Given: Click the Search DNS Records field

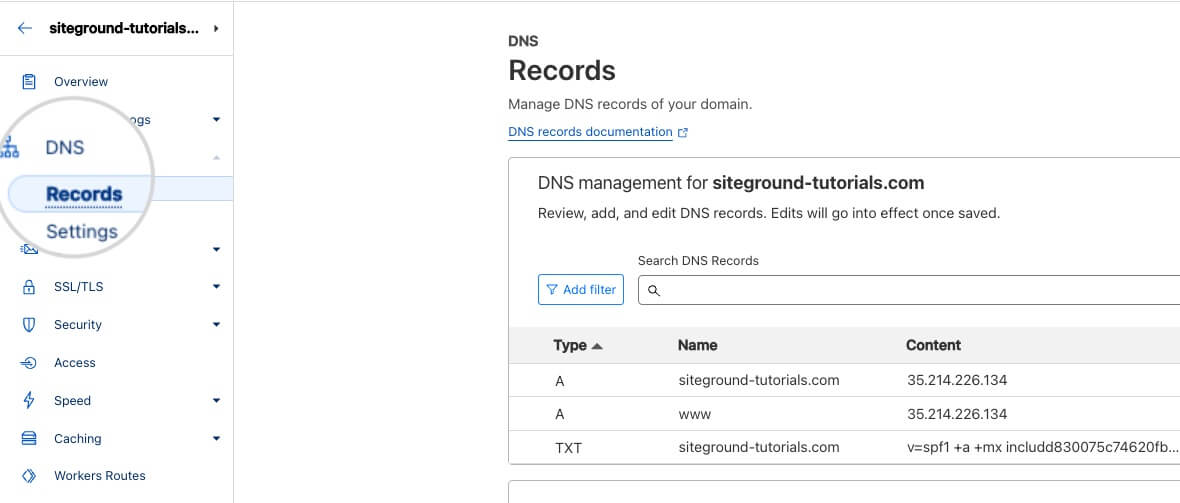Looking at the screenshot, I should coord(908,290).
